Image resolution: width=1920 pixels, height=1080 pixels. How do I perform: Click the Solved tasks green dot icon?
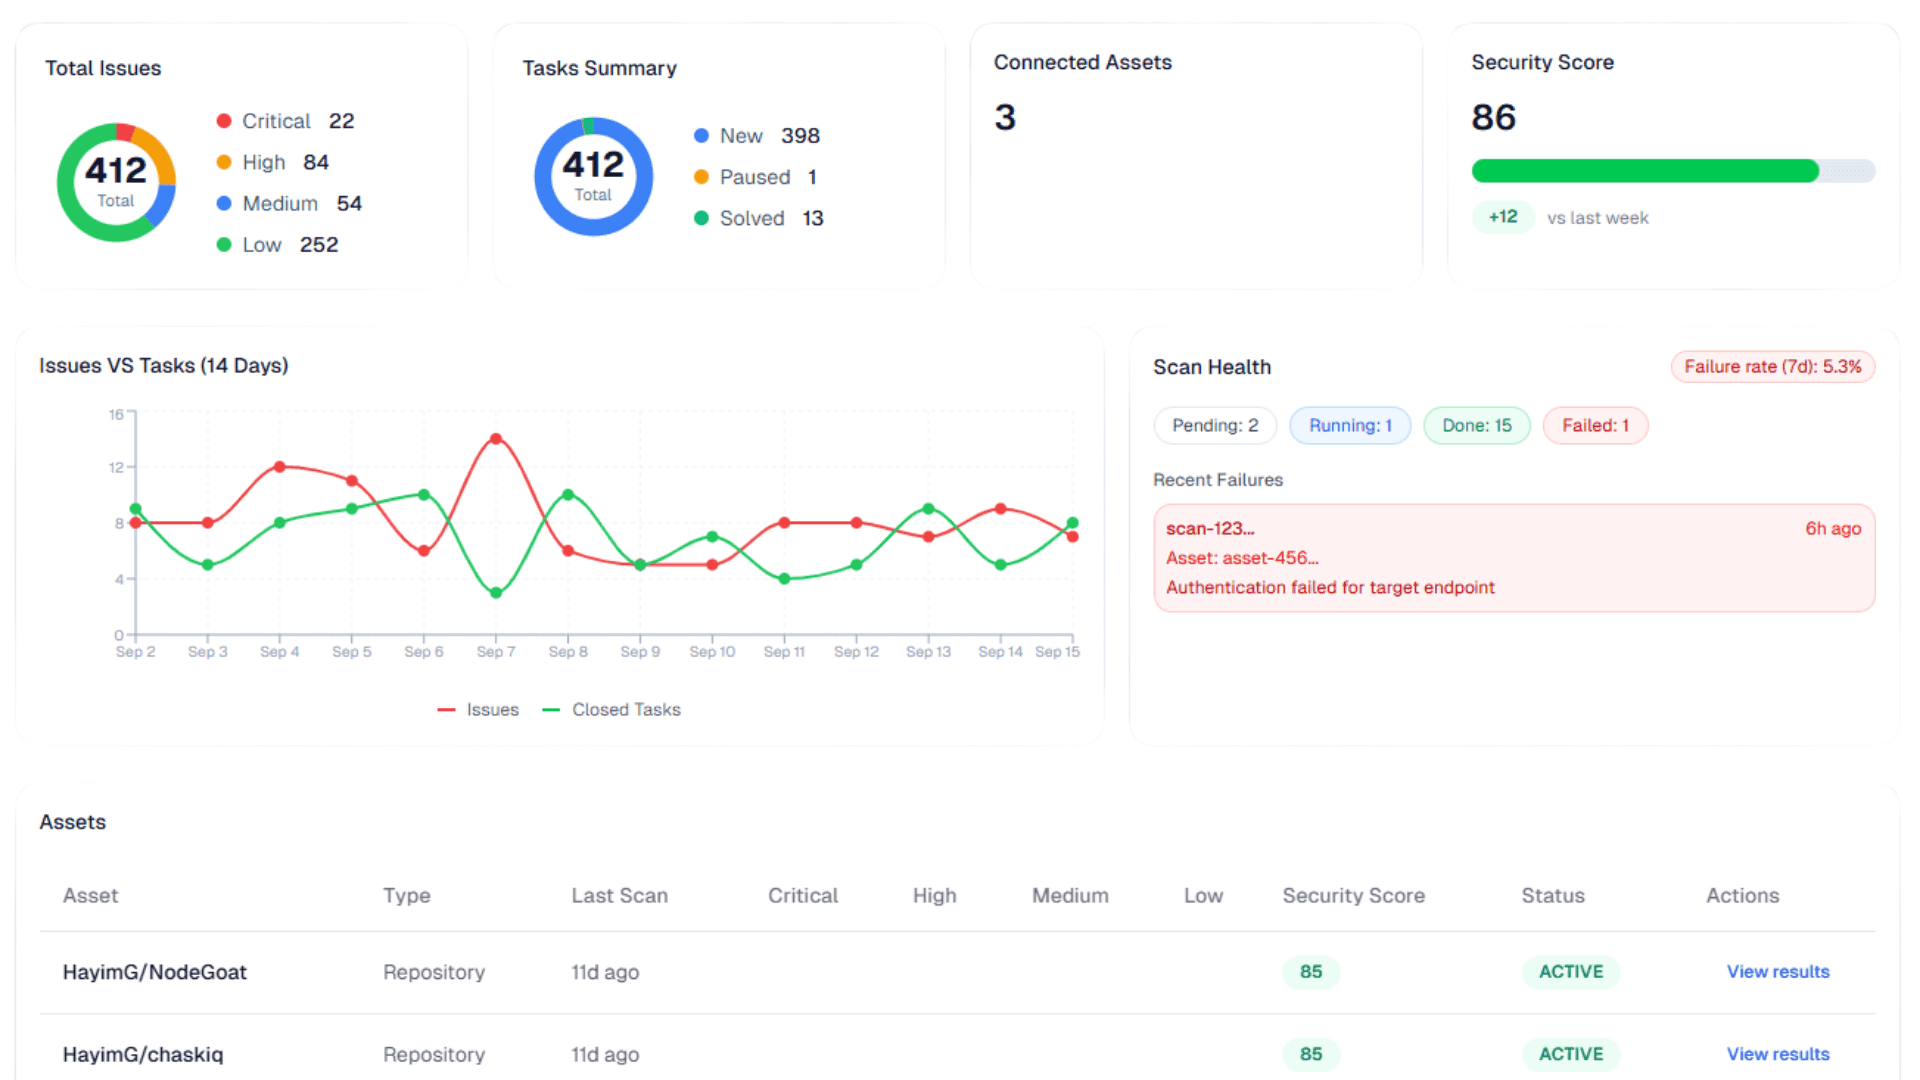[701, 218]
